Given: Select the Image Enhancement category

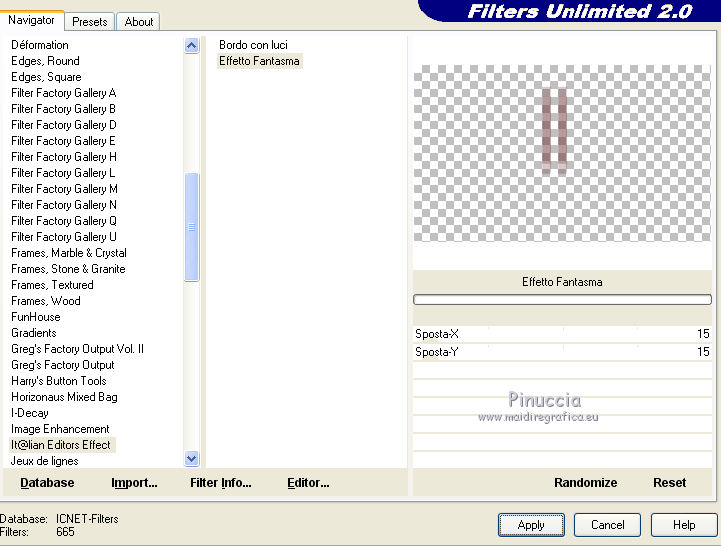Looking at the screenshot, I should (x=60, y=429).
